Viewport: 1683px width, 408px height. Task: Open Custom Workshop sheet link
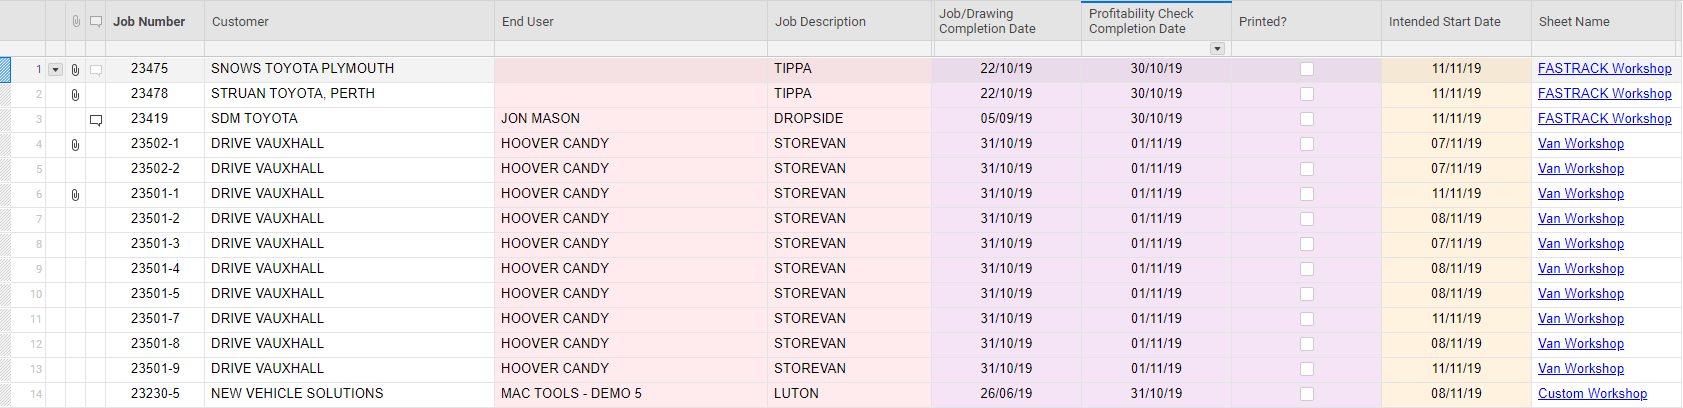(x=1592, y=394)
